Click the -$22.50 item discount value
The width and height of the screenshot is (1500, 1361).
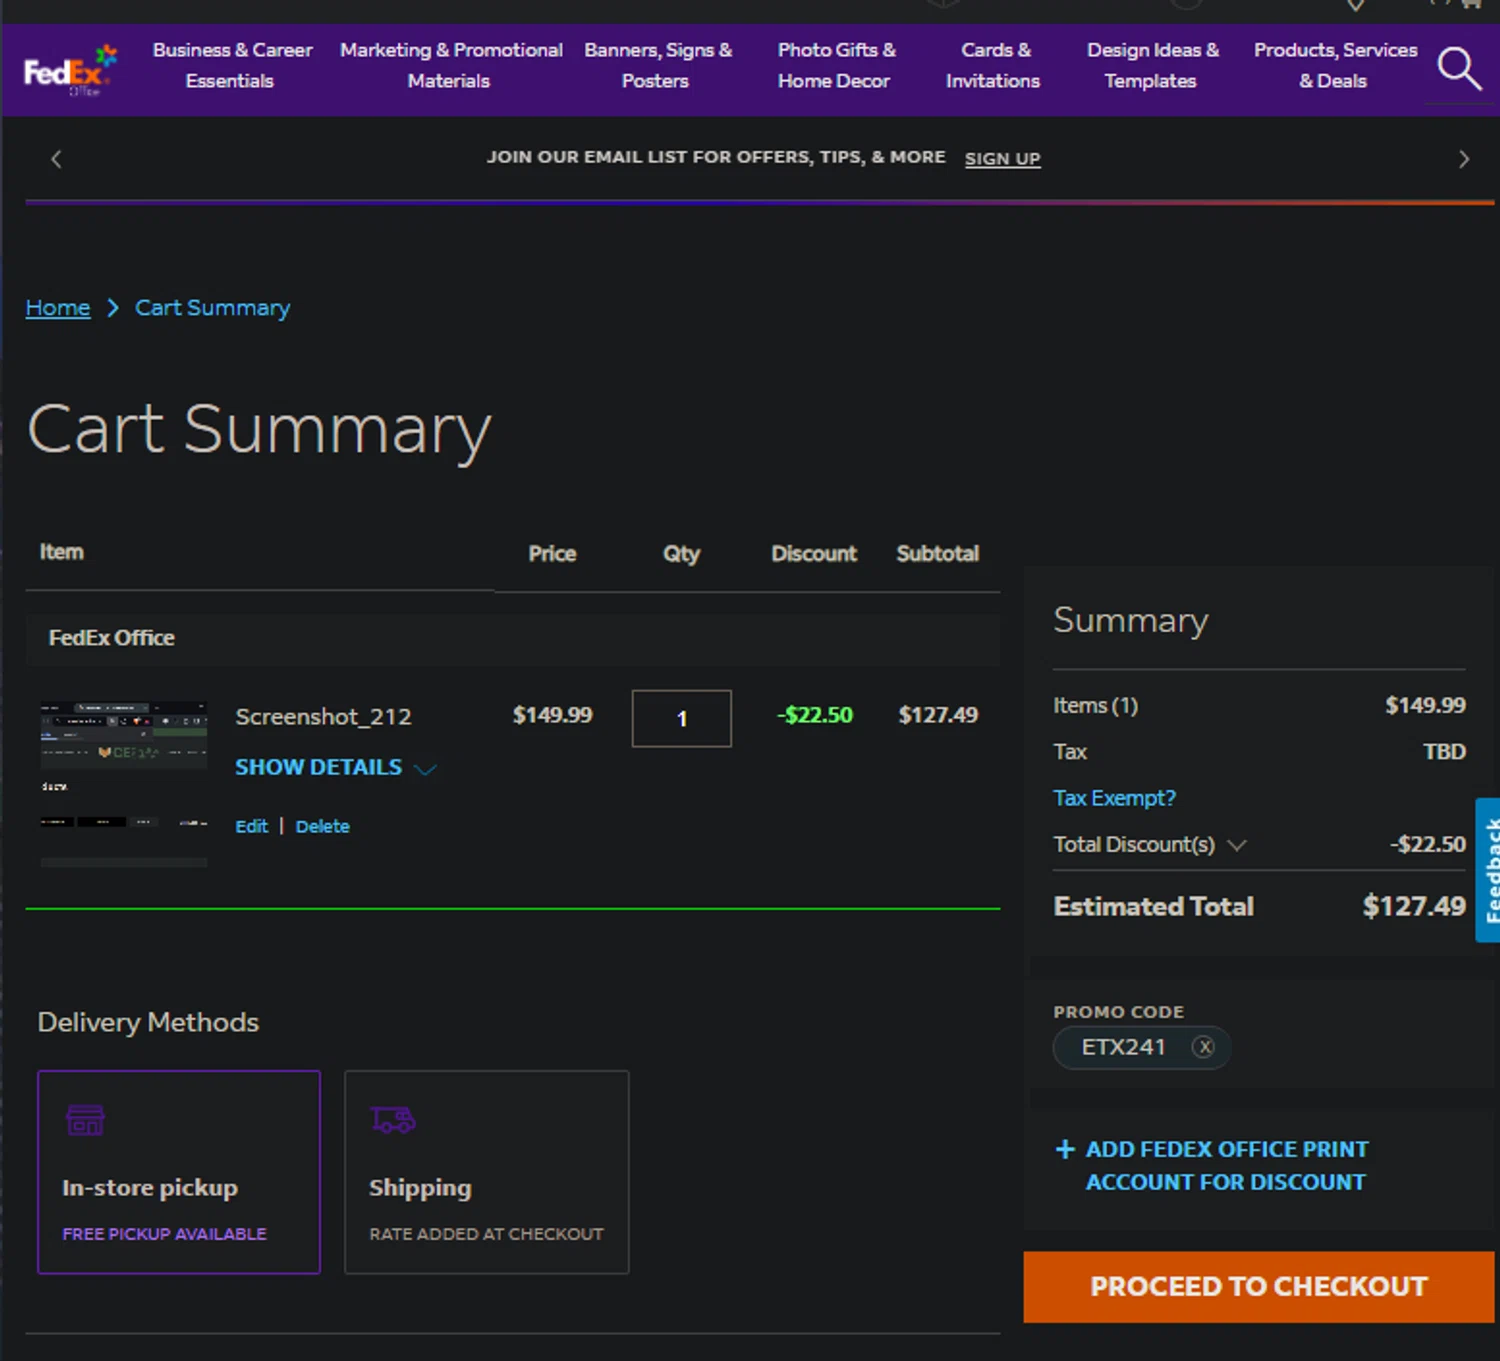tap(815, 715)
